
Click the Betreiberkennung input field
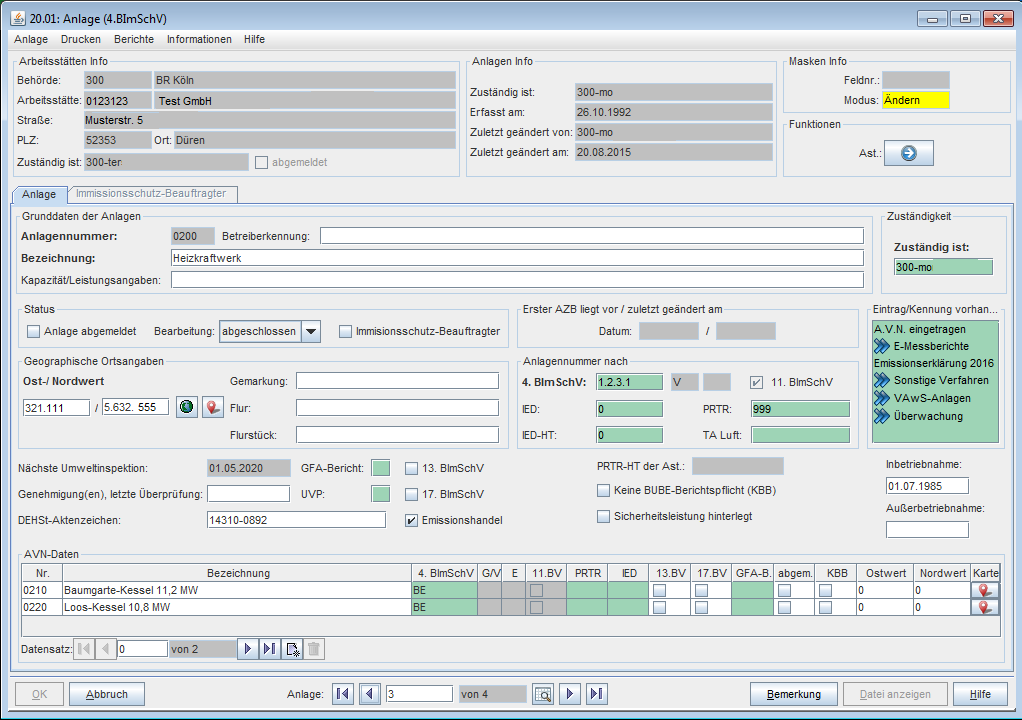pos(591,236)
